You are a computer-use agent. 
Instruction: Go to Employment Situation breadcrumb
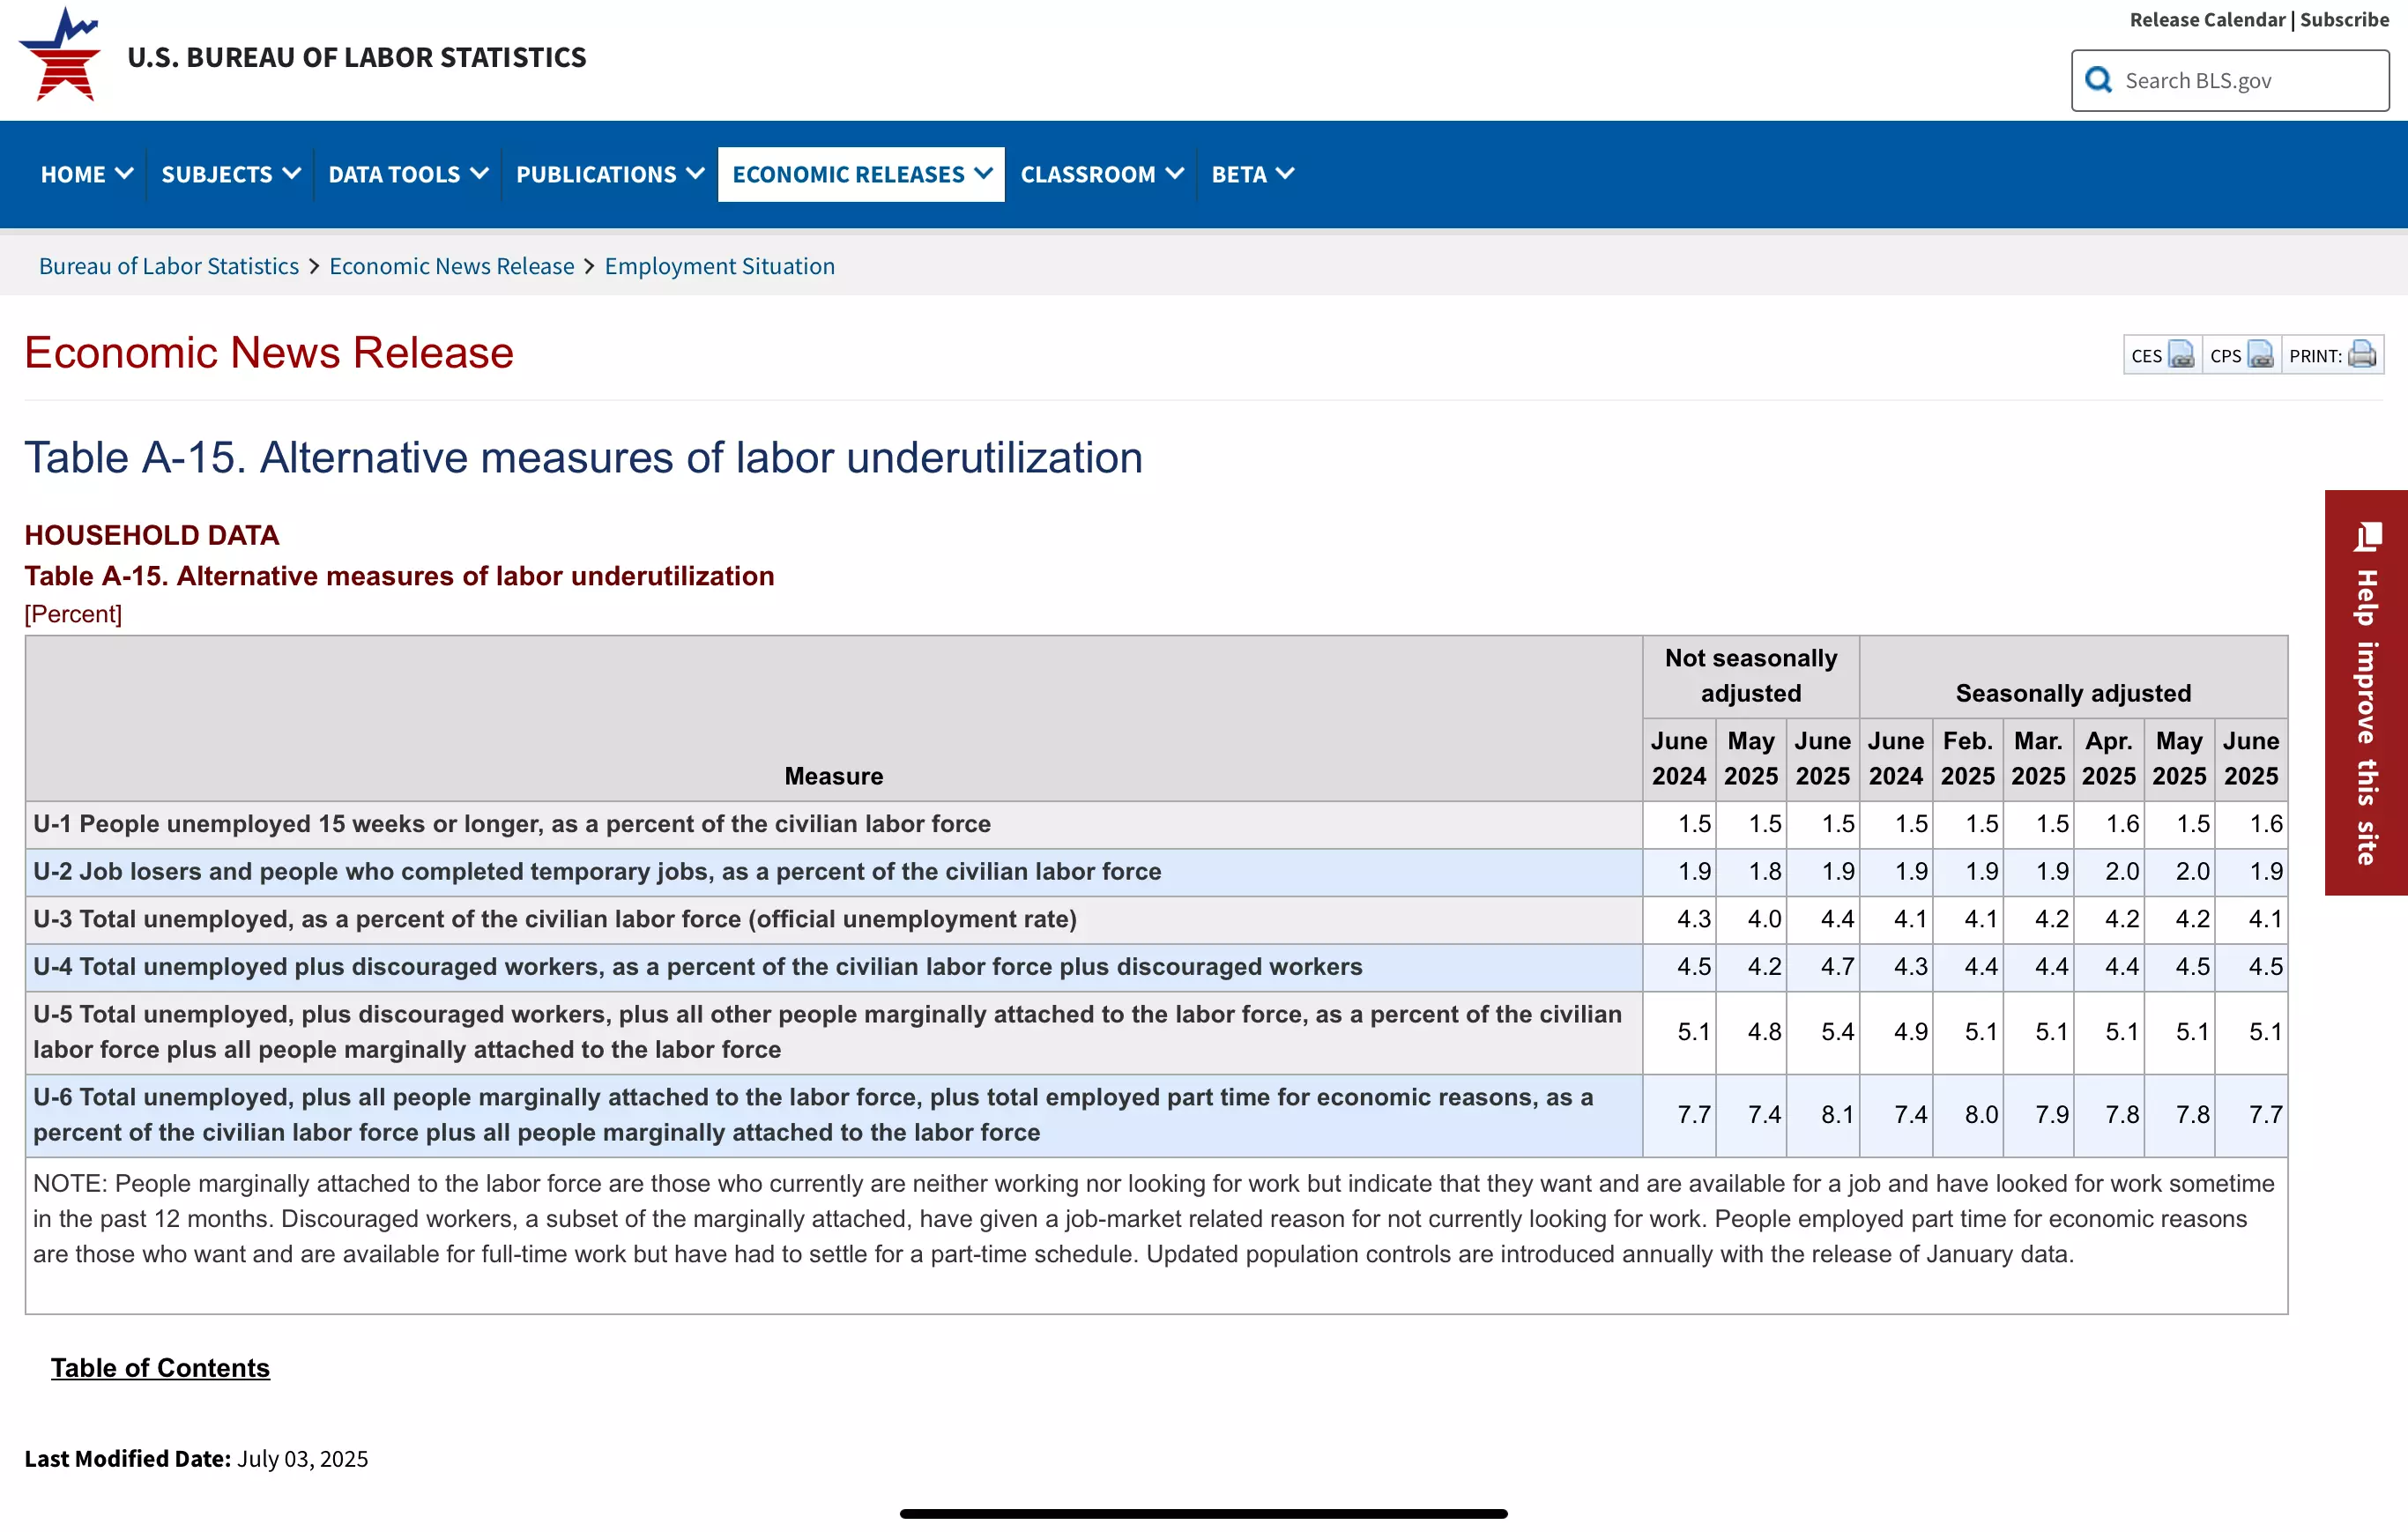tap(720, 266)
